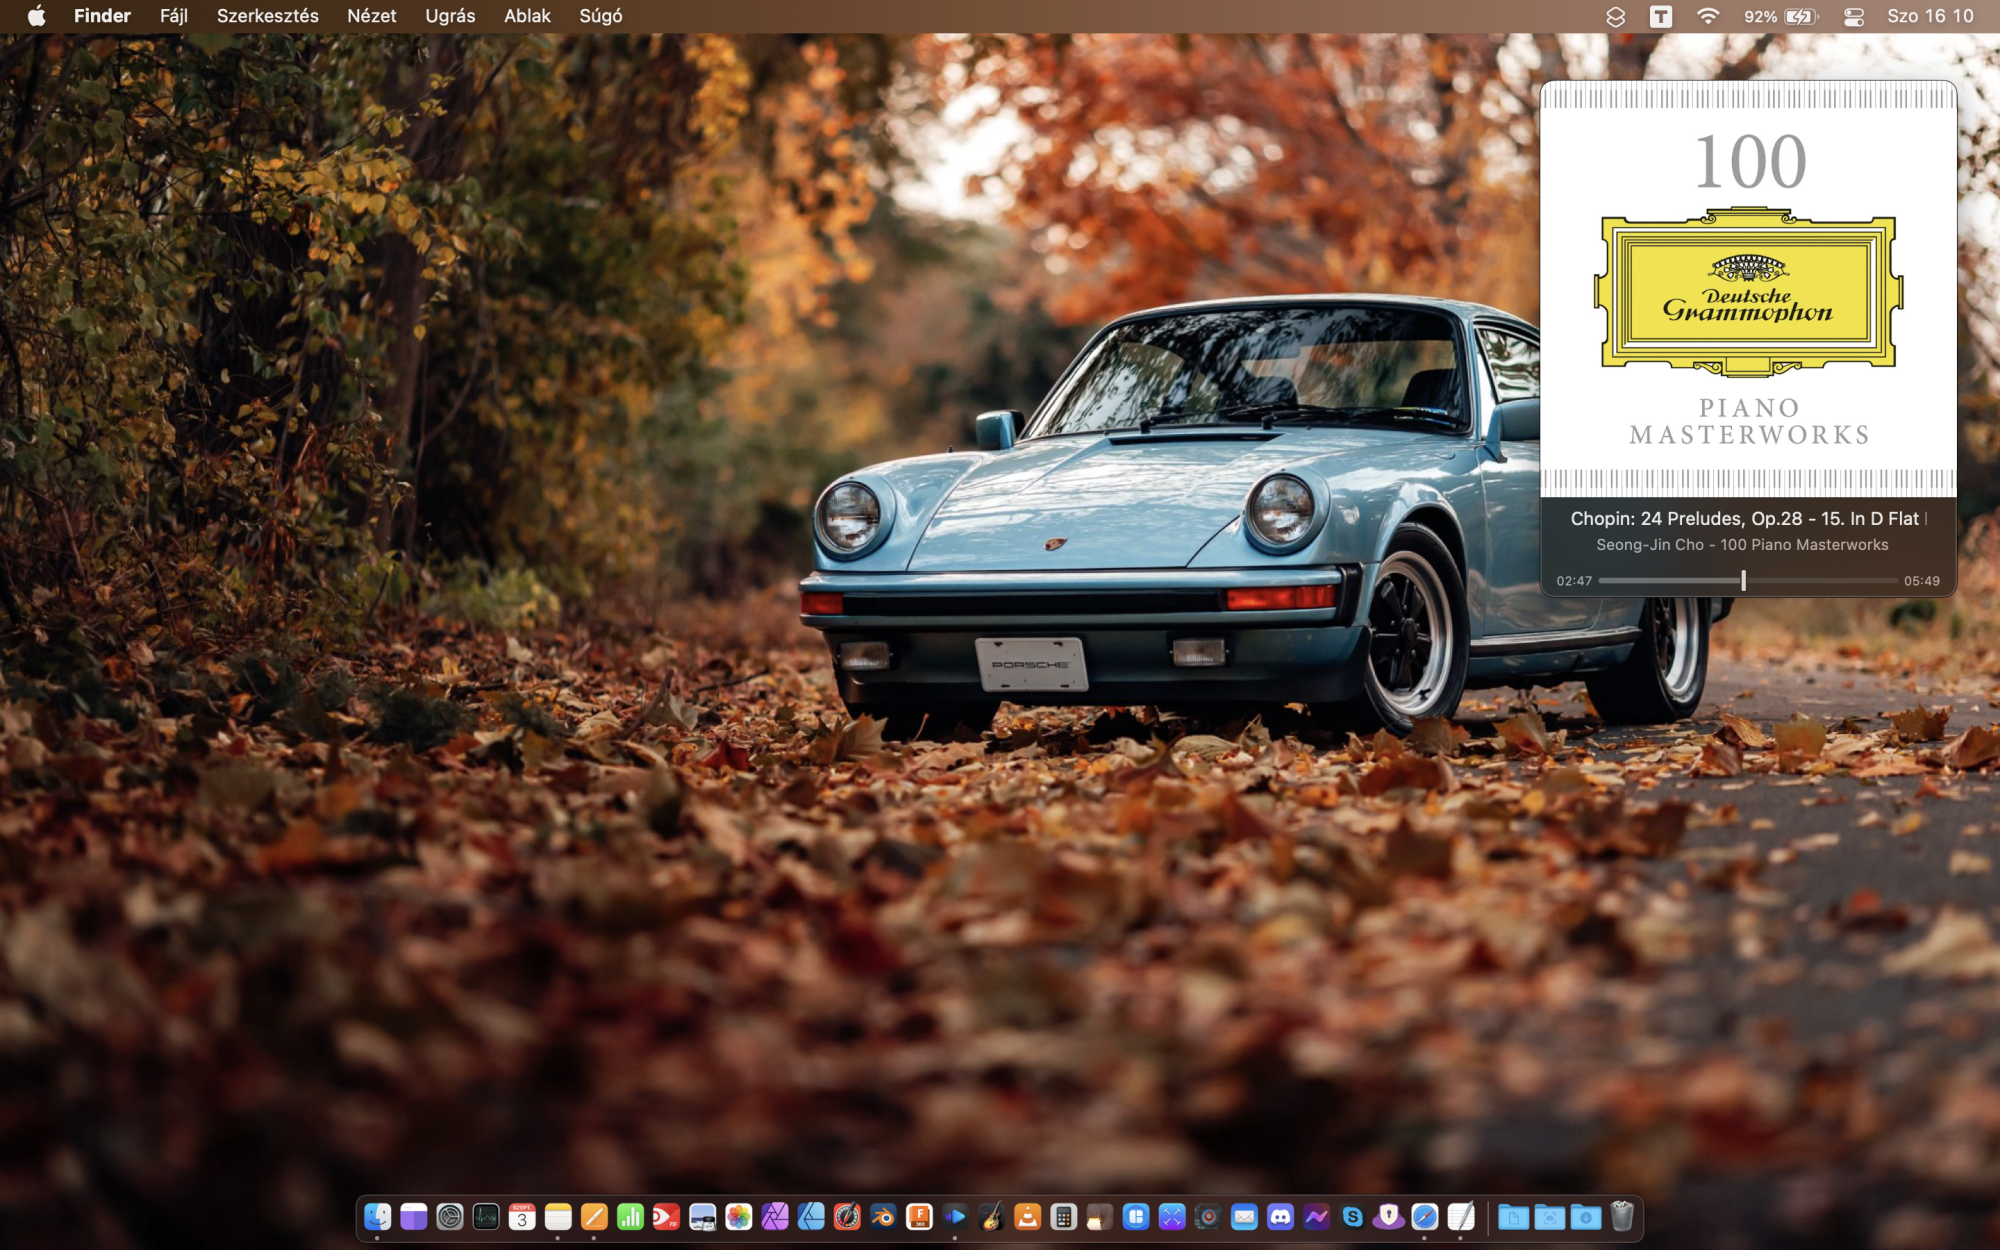Open the Nézet menu
Screen dimensions: 2000x1250
(x=372, y=16)
